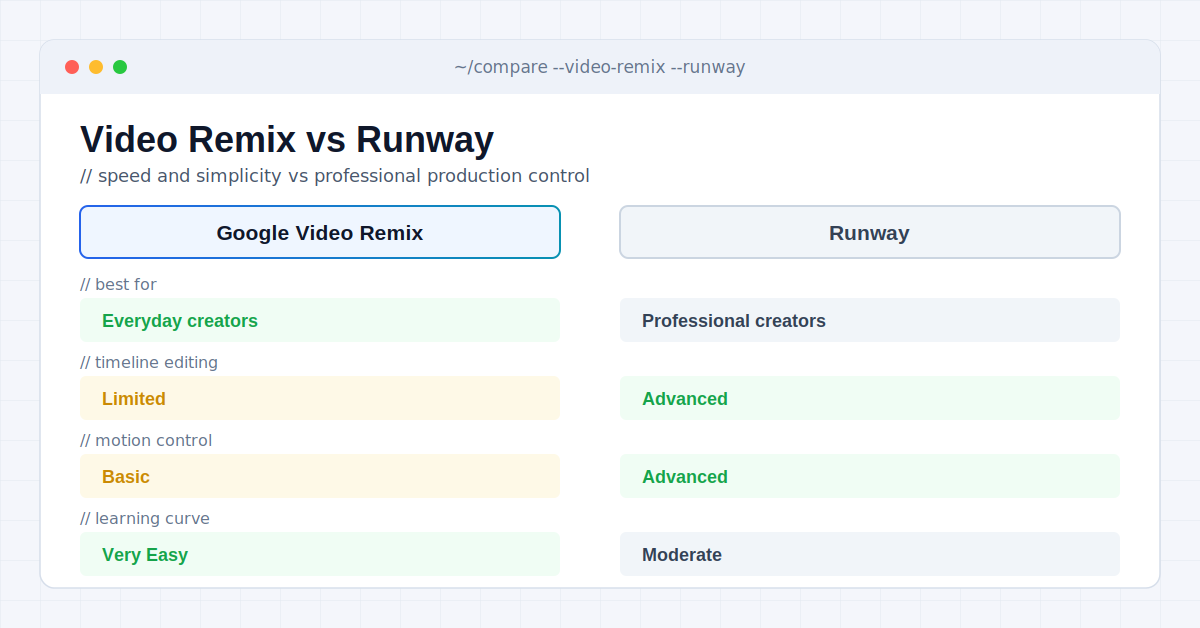
Task: Click the '// best for' label
Action: [118, 284]
